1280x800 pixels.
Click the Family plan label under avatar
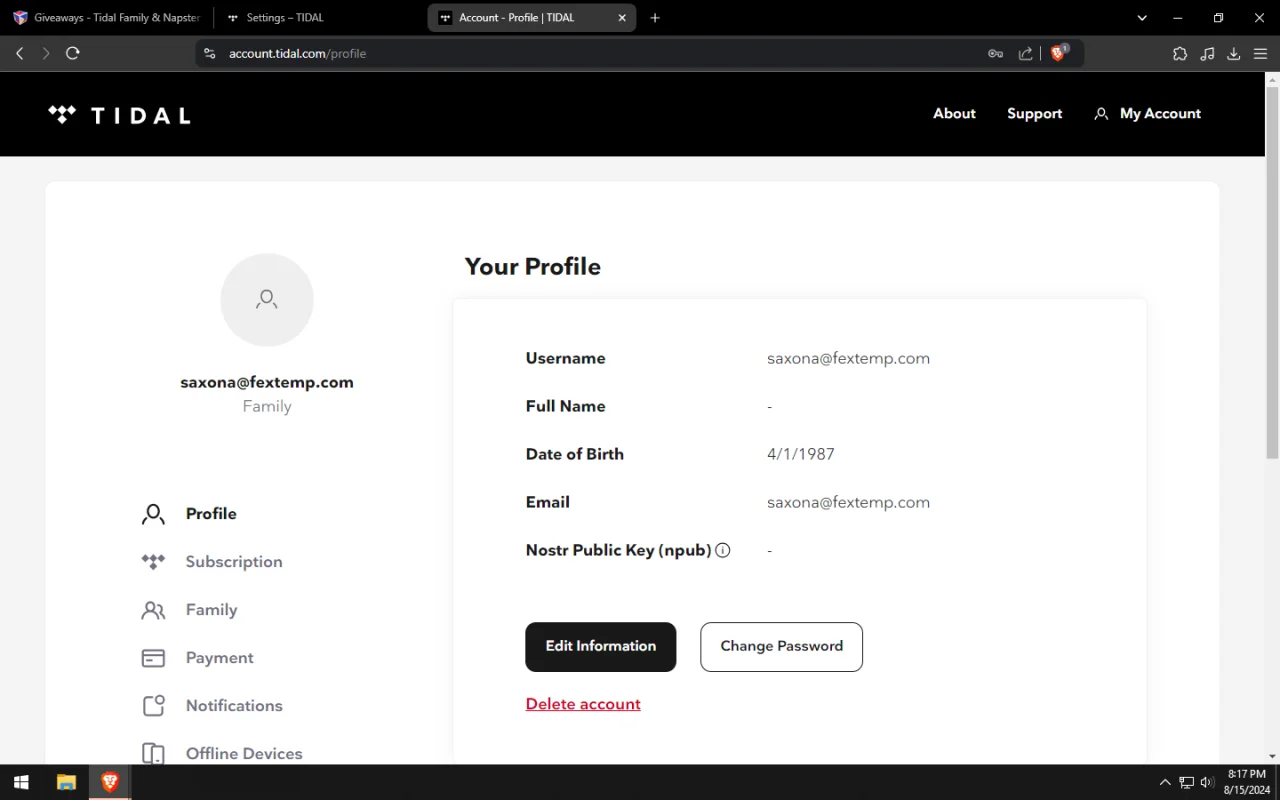(x=267, y=406)
